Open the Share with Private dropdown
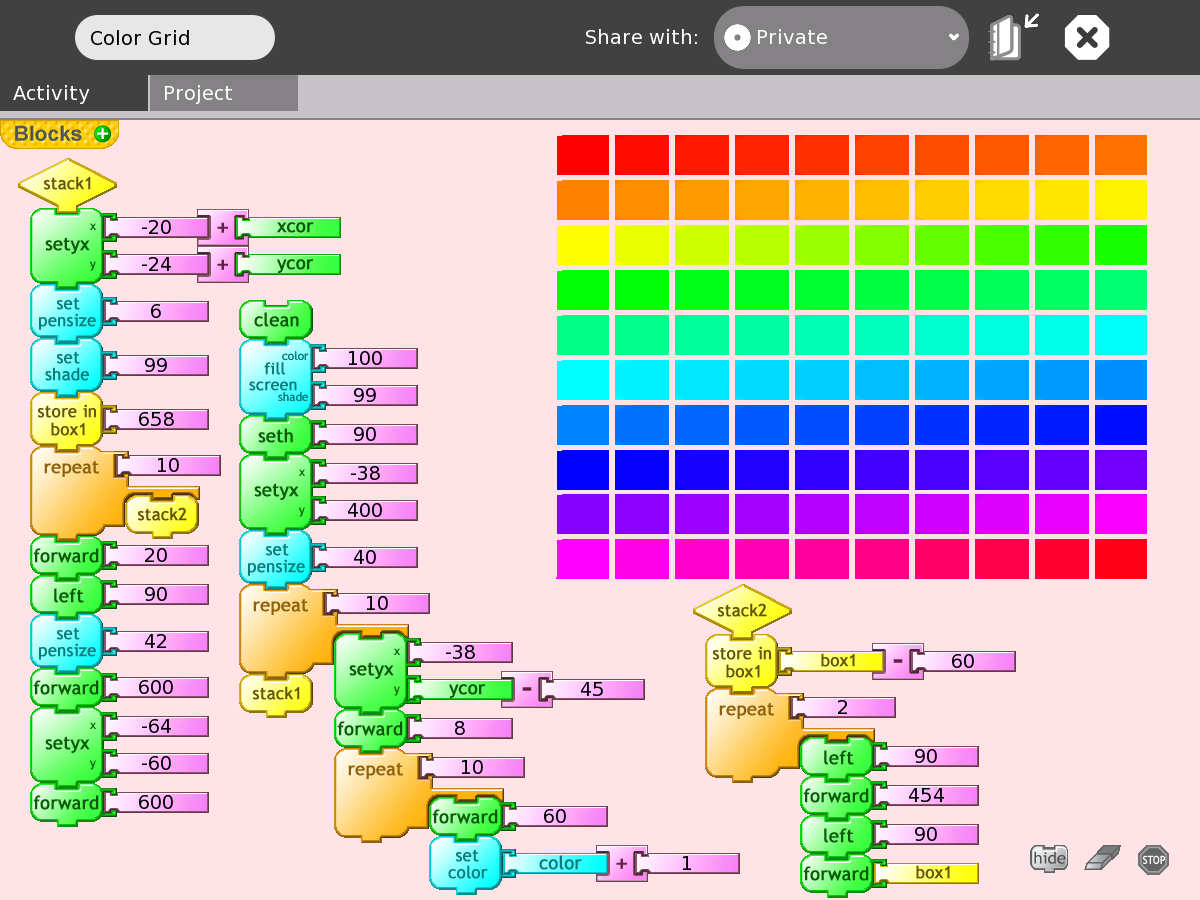Screen dimensions: 1200x900 (x=841, y=38)
